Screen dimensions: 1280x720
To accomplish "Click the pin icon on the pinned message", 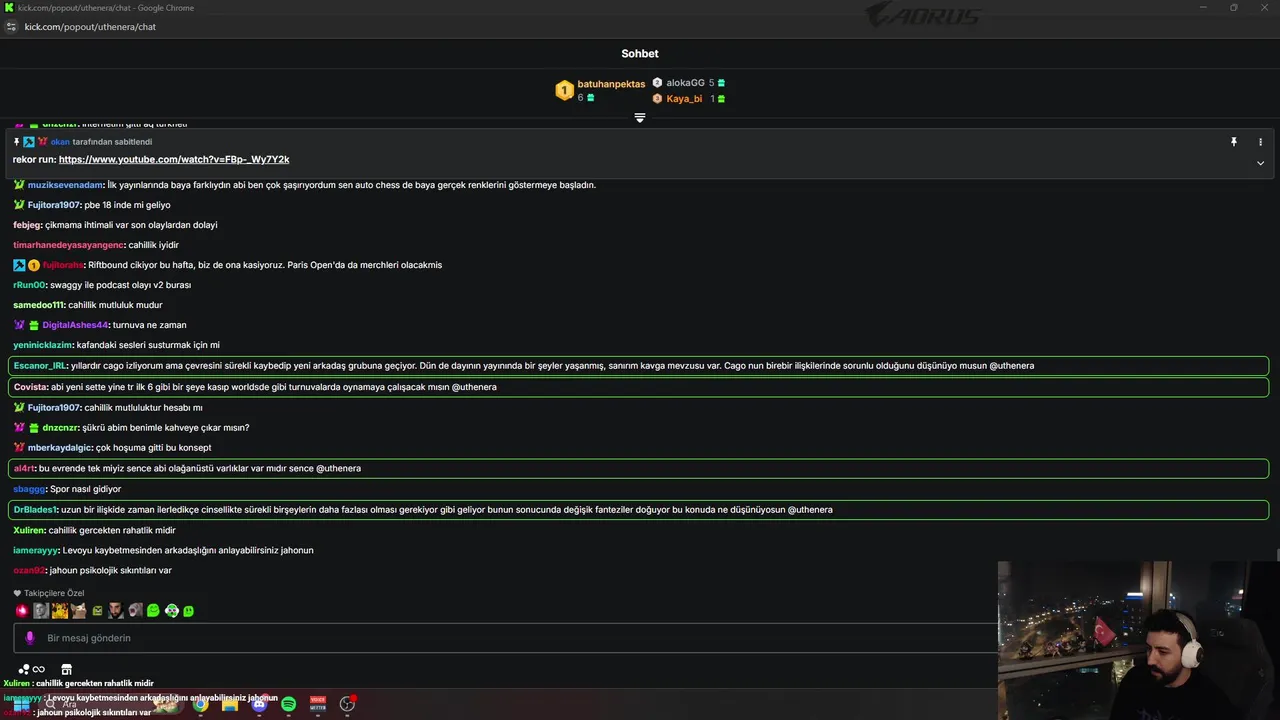I will click(x=1234, y=142).
